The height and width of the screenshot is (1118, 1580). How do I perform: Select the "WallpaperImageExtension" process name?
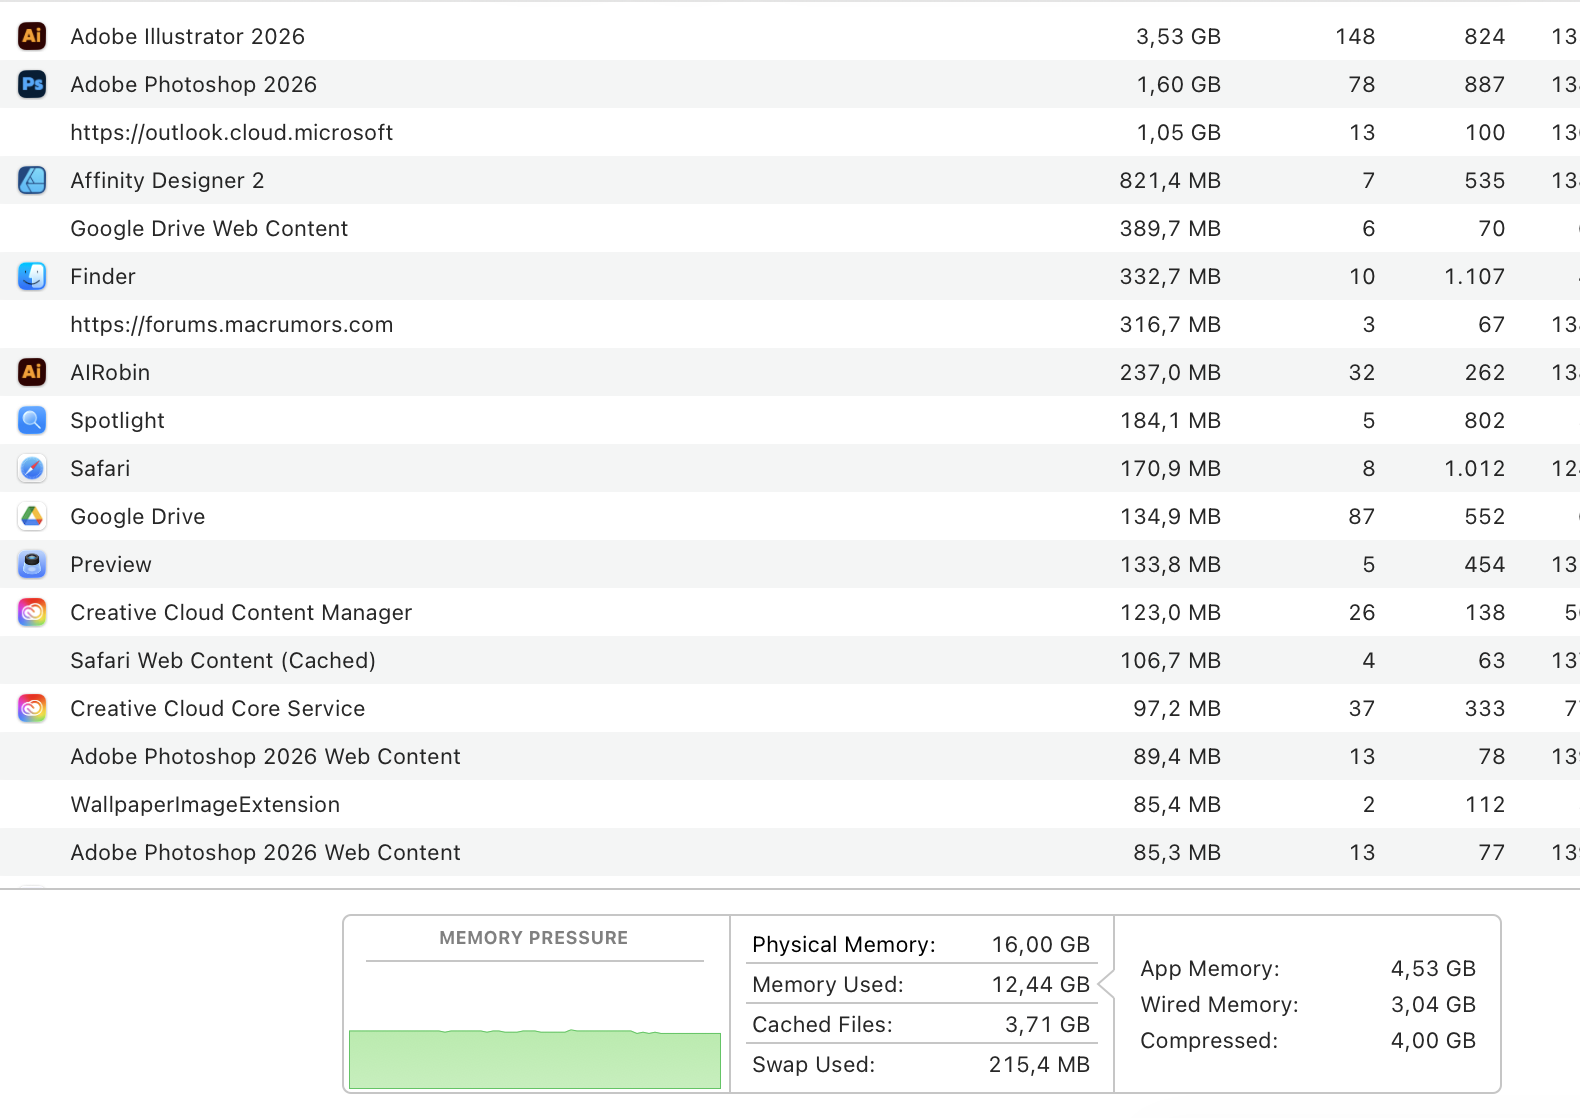pos(205,804)
